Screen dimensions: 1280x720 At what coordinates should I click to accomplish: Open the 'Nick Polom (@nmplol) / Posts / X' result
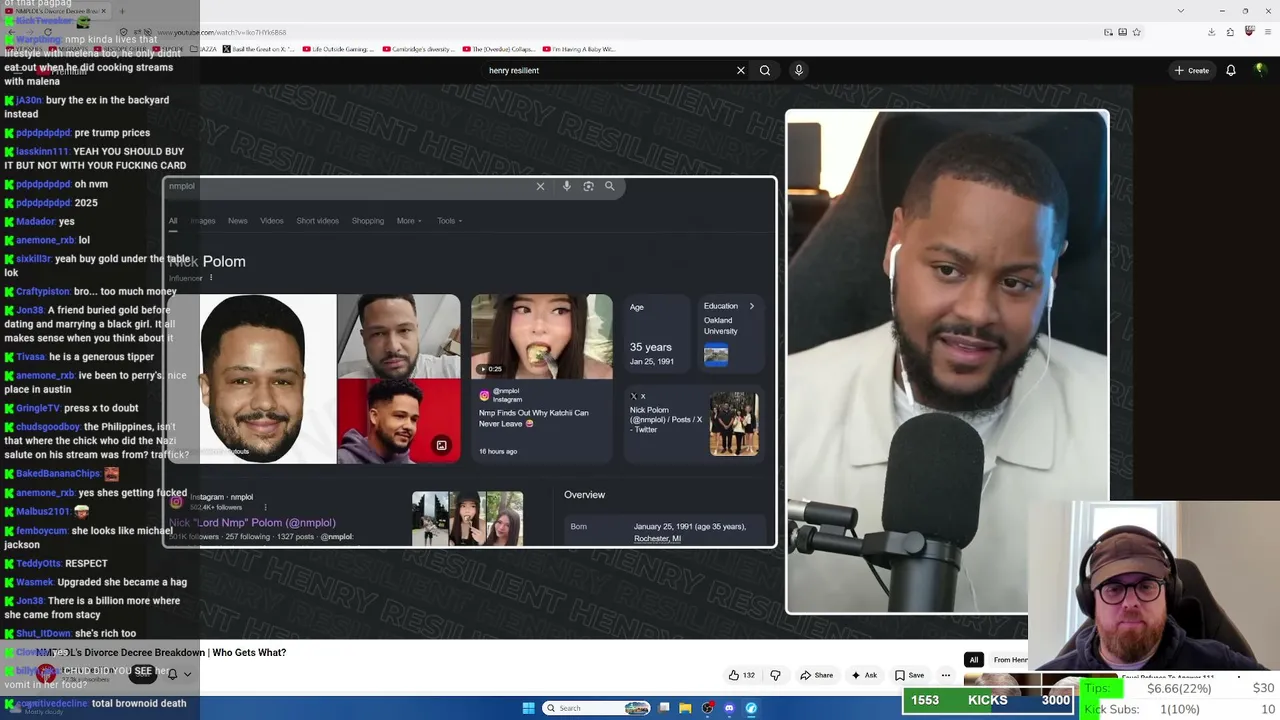(666, 419)
